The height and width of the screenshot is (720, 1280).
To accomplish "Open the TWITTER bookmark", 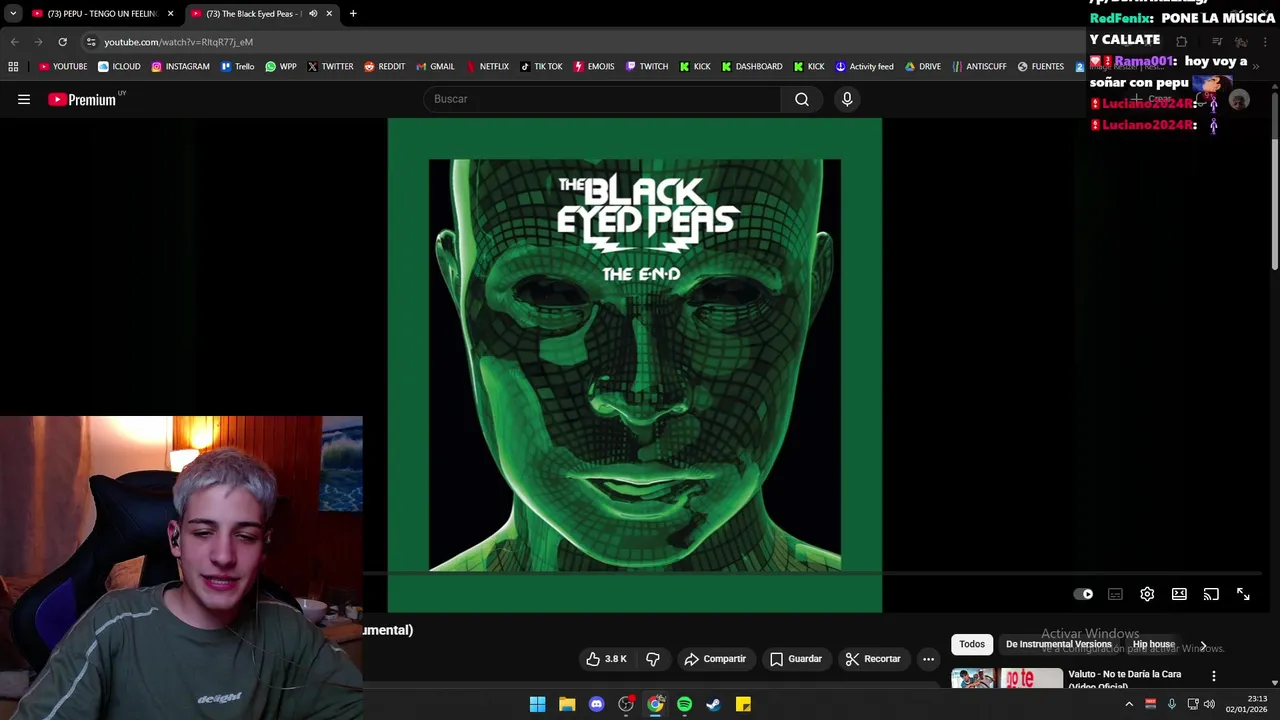I will pos(330,67).
